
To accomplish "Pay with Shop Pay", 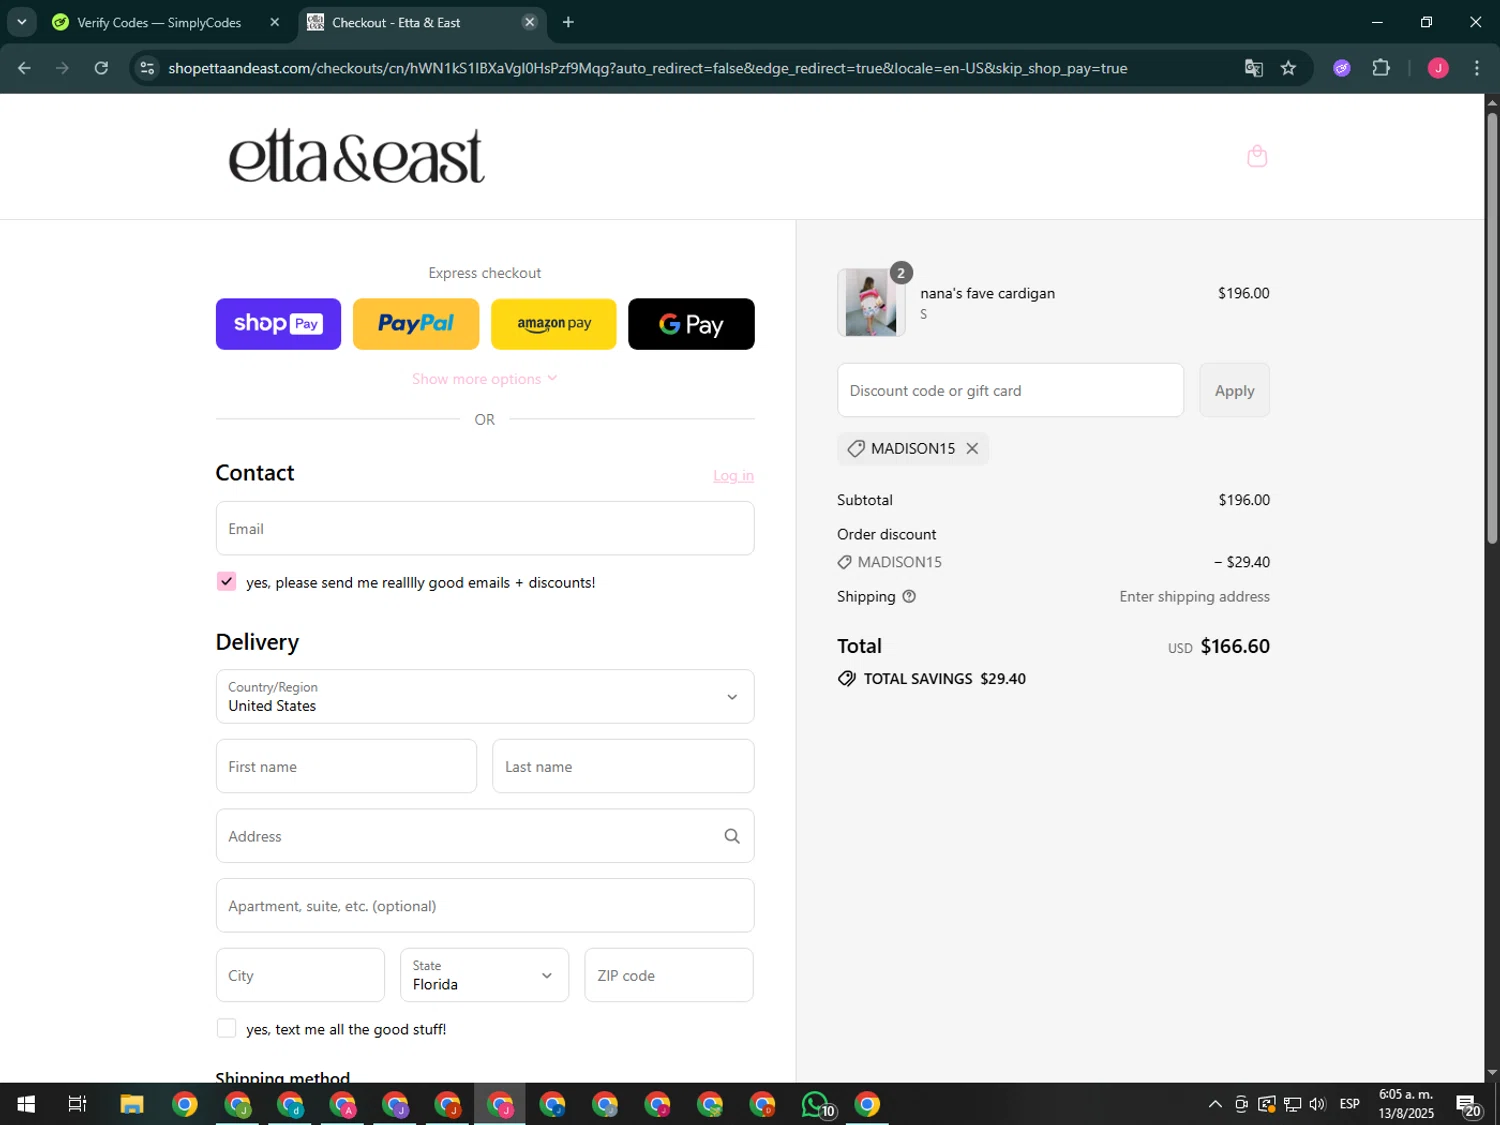I will coord(278,324).
